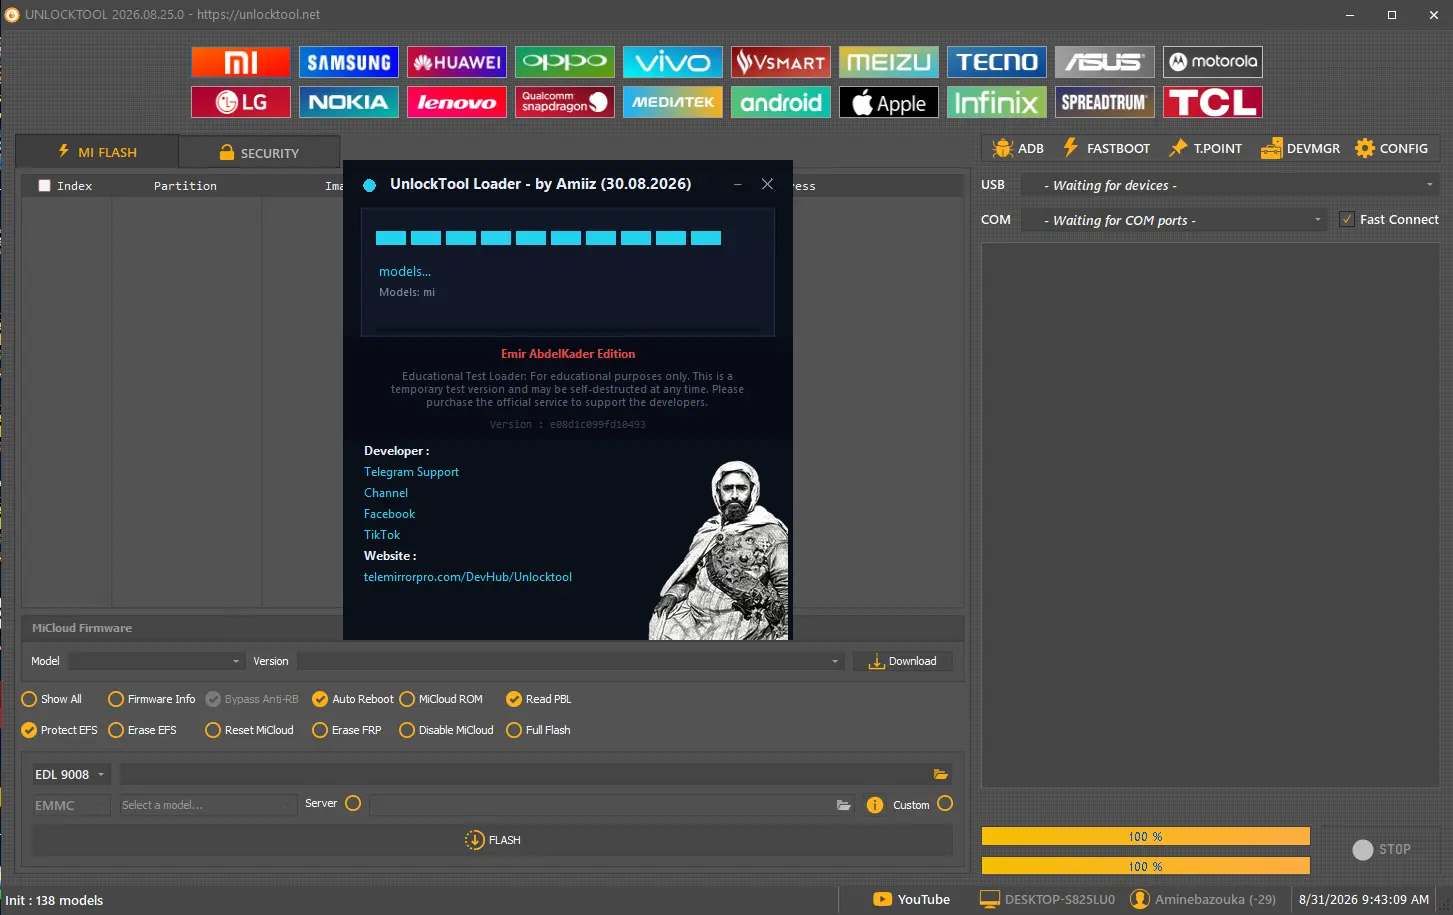This screenshot has height=915, width=1453.
Task: Expand the MiCloud Model dropdown
Action: 157,661
